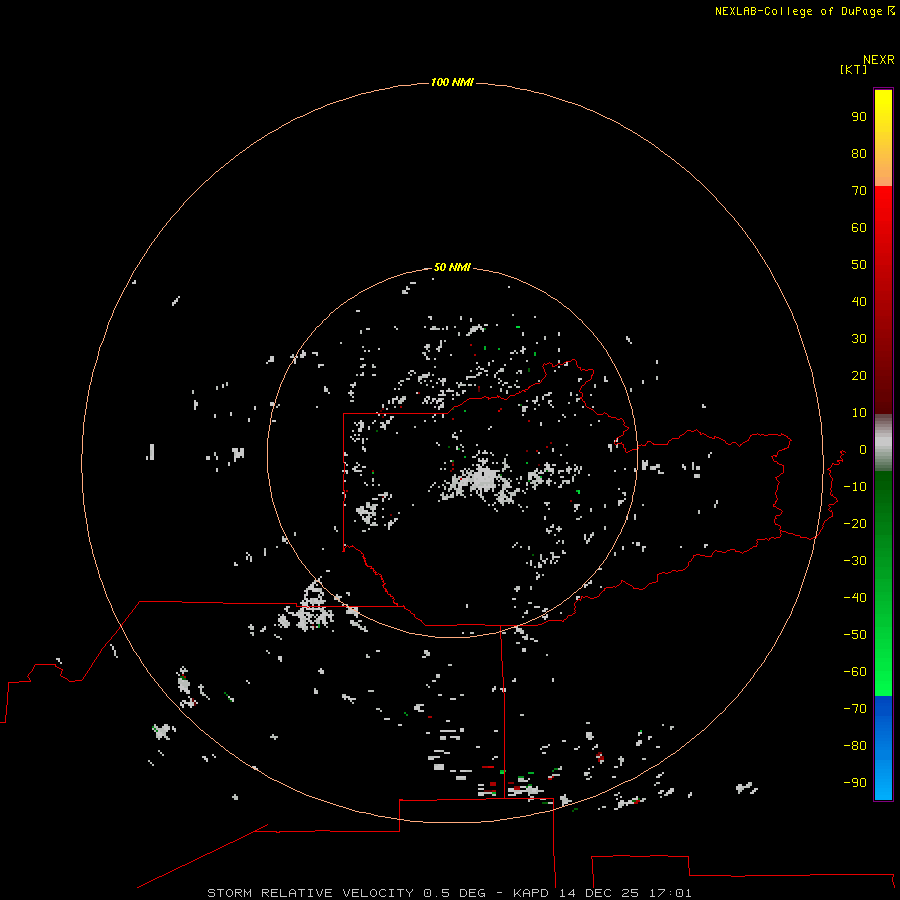900x900 pixels.
Task: Click the KT units label above the scale
Action: coord(853,69)
